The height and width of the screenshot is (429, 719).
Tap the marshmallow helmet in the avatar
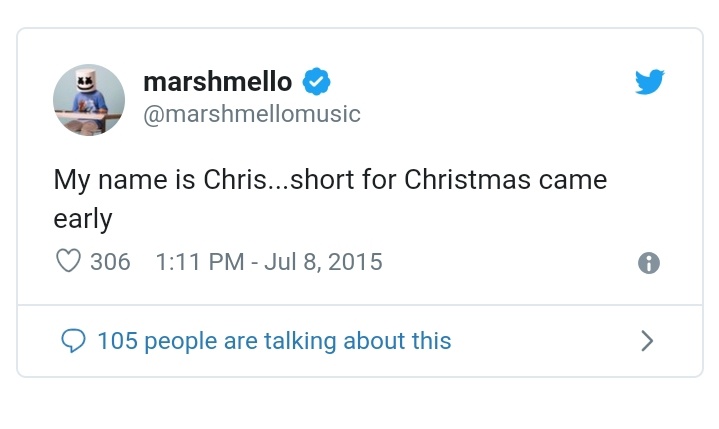[86, 80]
